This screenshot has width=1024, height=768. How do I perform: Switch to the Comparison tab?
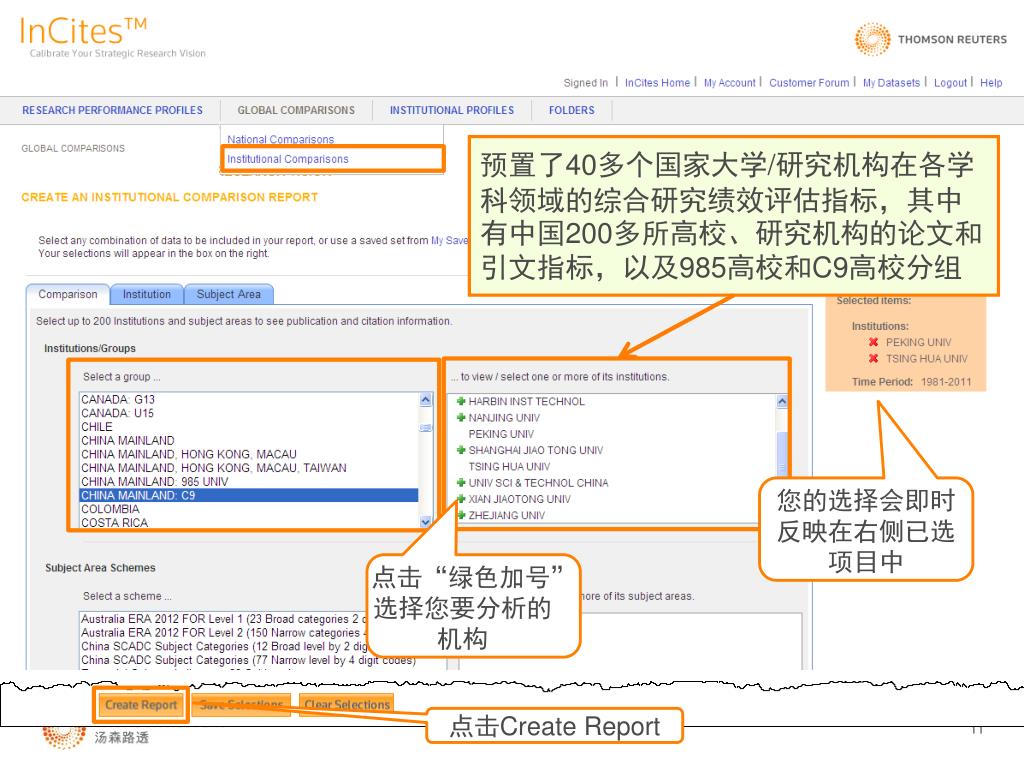click(x=68, y=295)
